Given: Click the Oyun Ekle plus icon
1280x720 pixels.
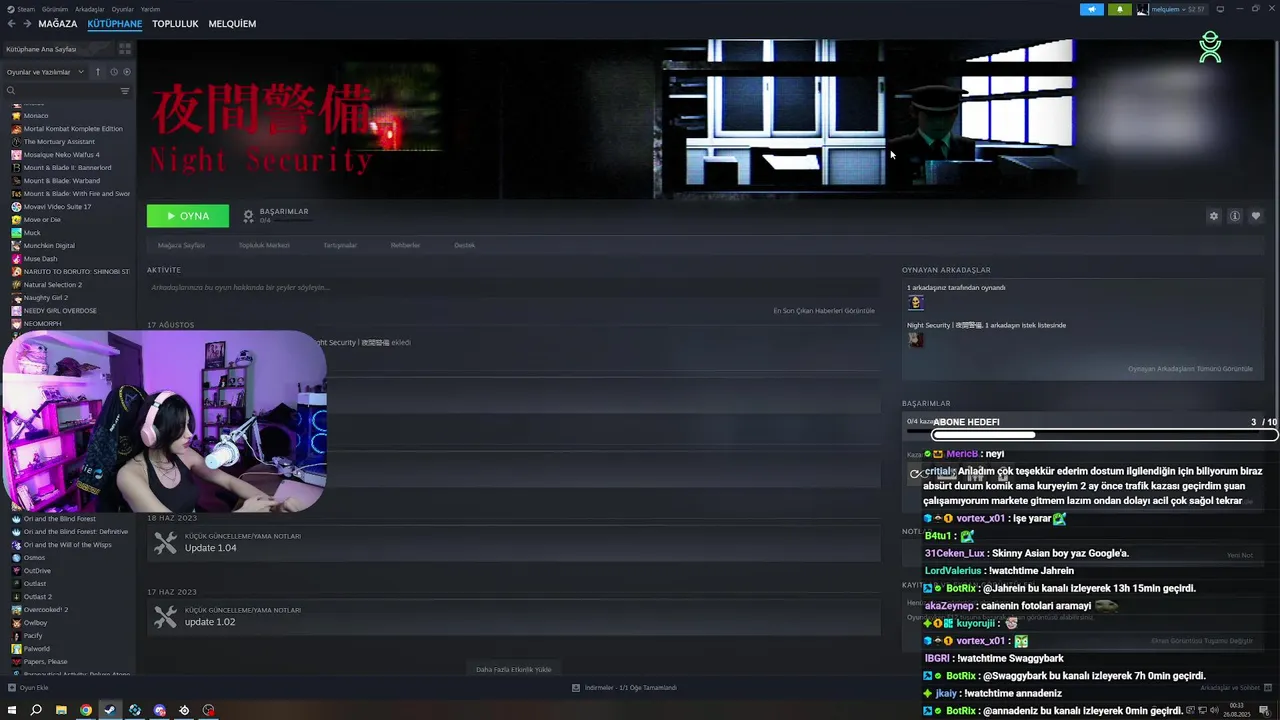Looking at the screenshot, I should click(12, 688).
